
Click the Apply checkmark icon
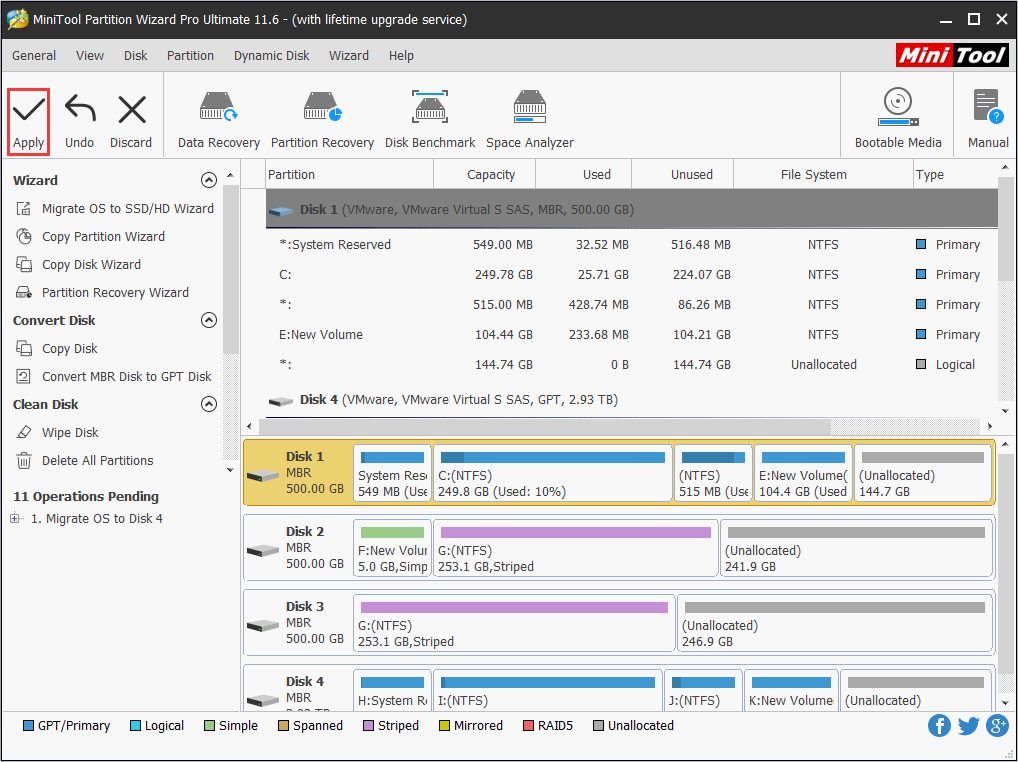[29, 109]
